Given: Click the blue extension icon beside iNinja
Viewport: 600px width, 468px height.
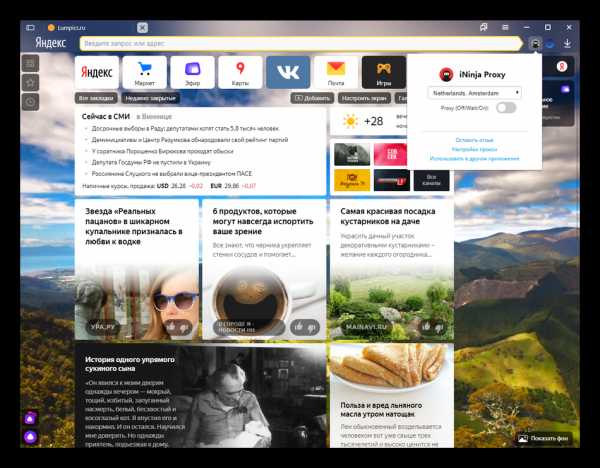Looking at the screenshot, I should [x=550, y=44].
